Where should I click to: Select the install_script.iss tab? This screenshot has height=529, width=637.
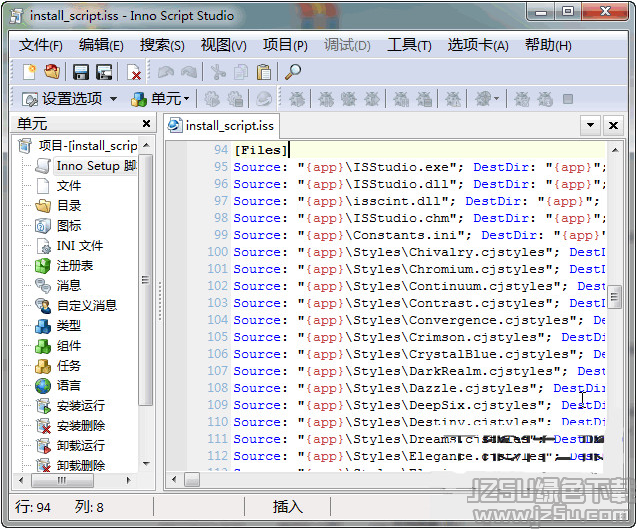point(221,126)
